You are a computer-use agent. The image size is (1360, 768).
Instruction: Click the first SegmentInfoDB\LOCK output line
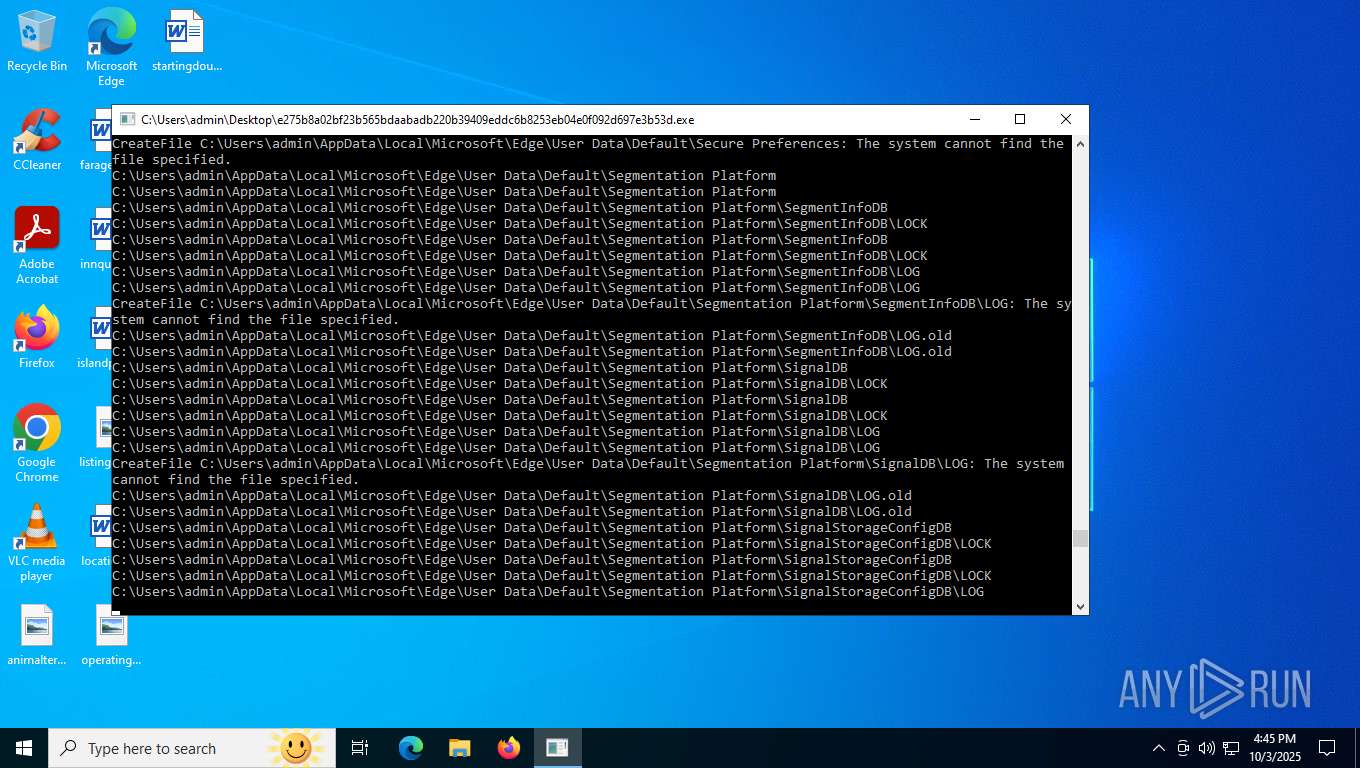(520, 224)
